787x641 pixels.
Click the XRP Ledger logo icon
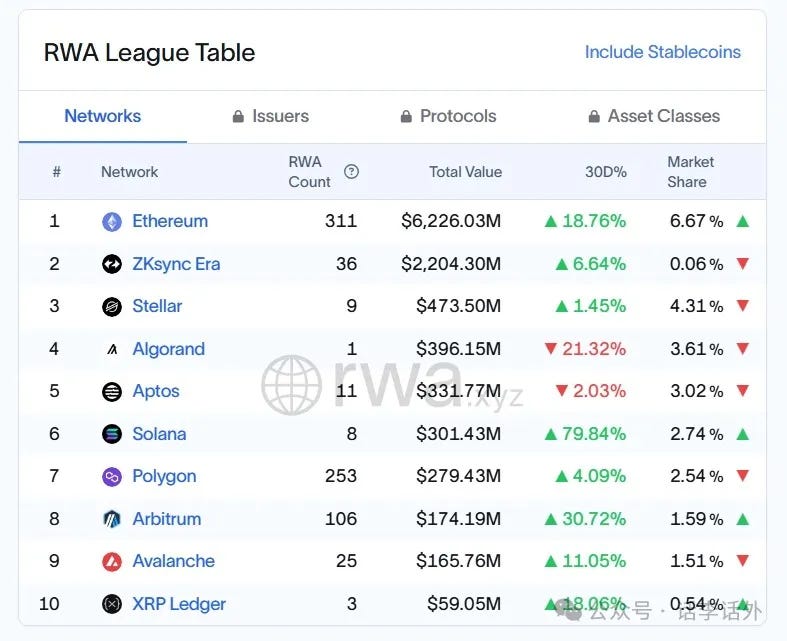[x=112, y=604]
